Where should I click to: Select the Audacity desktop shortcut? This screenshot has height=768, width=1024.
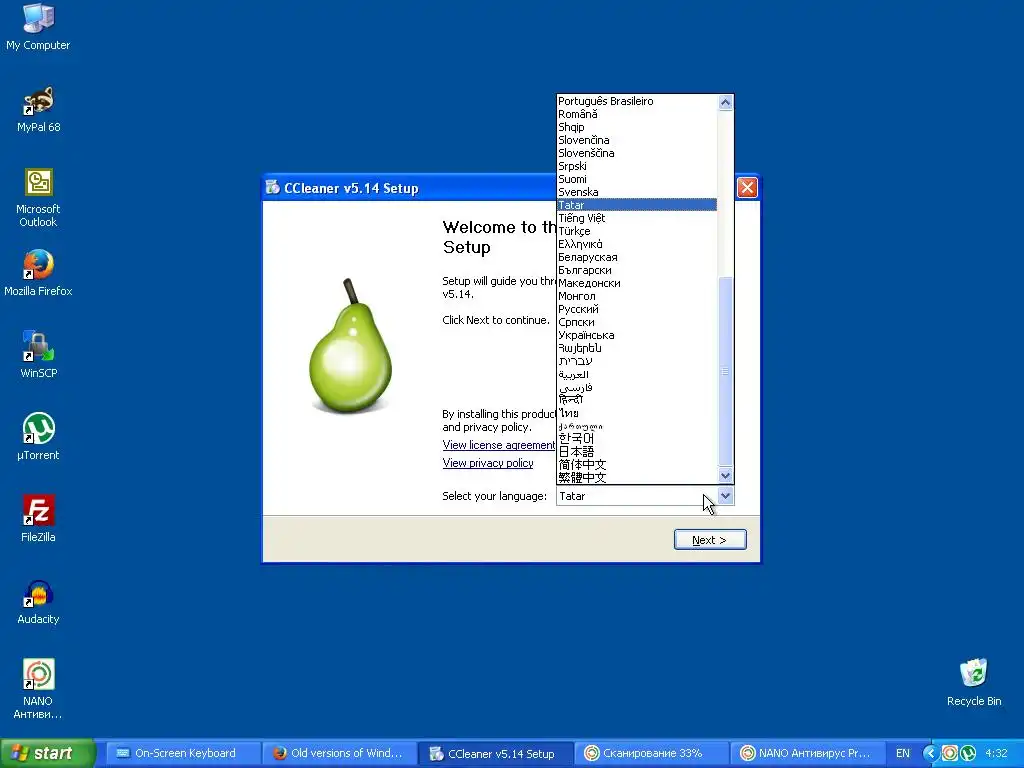click(38, 601)
